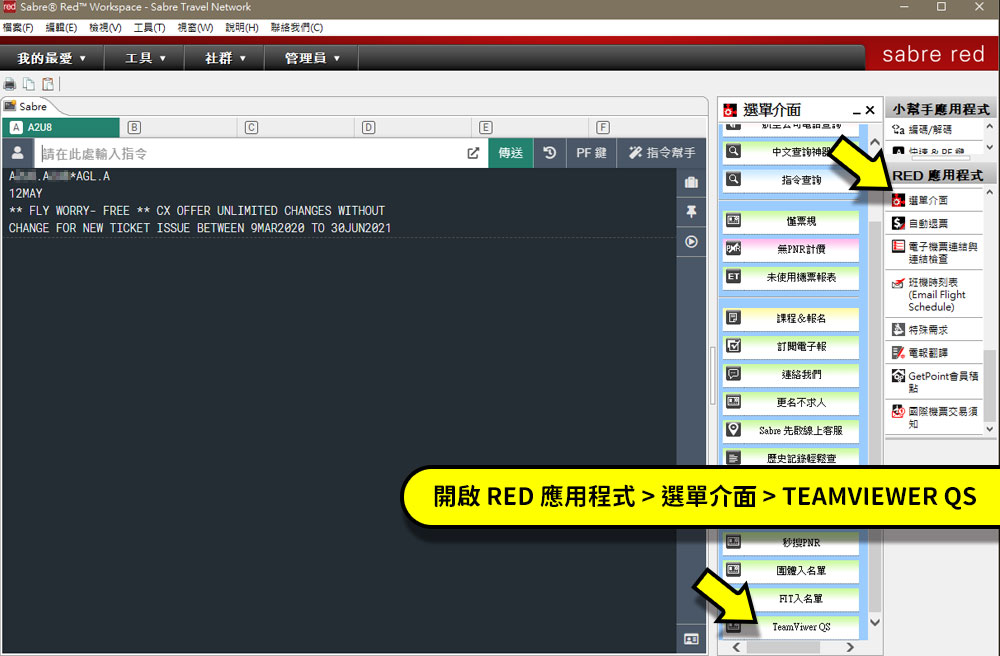Select work area A A2U8 tab
The width and height of the screenshot is (1000, 656).
[x=61, y=128]
